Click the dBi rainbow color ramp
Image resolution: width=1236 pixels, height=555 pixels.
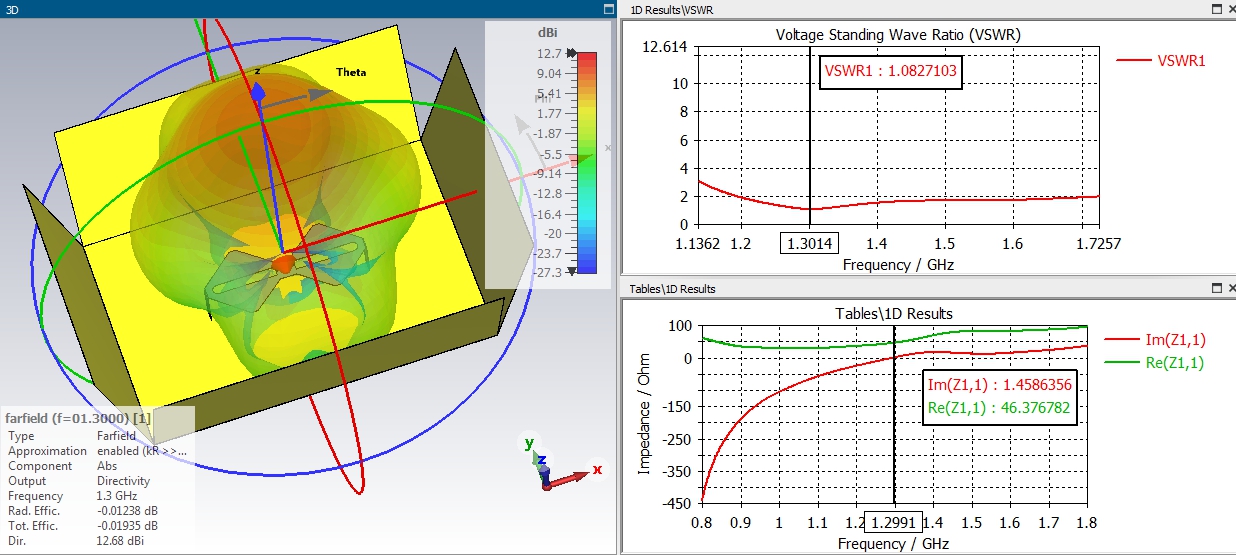[x=588, y=162]
